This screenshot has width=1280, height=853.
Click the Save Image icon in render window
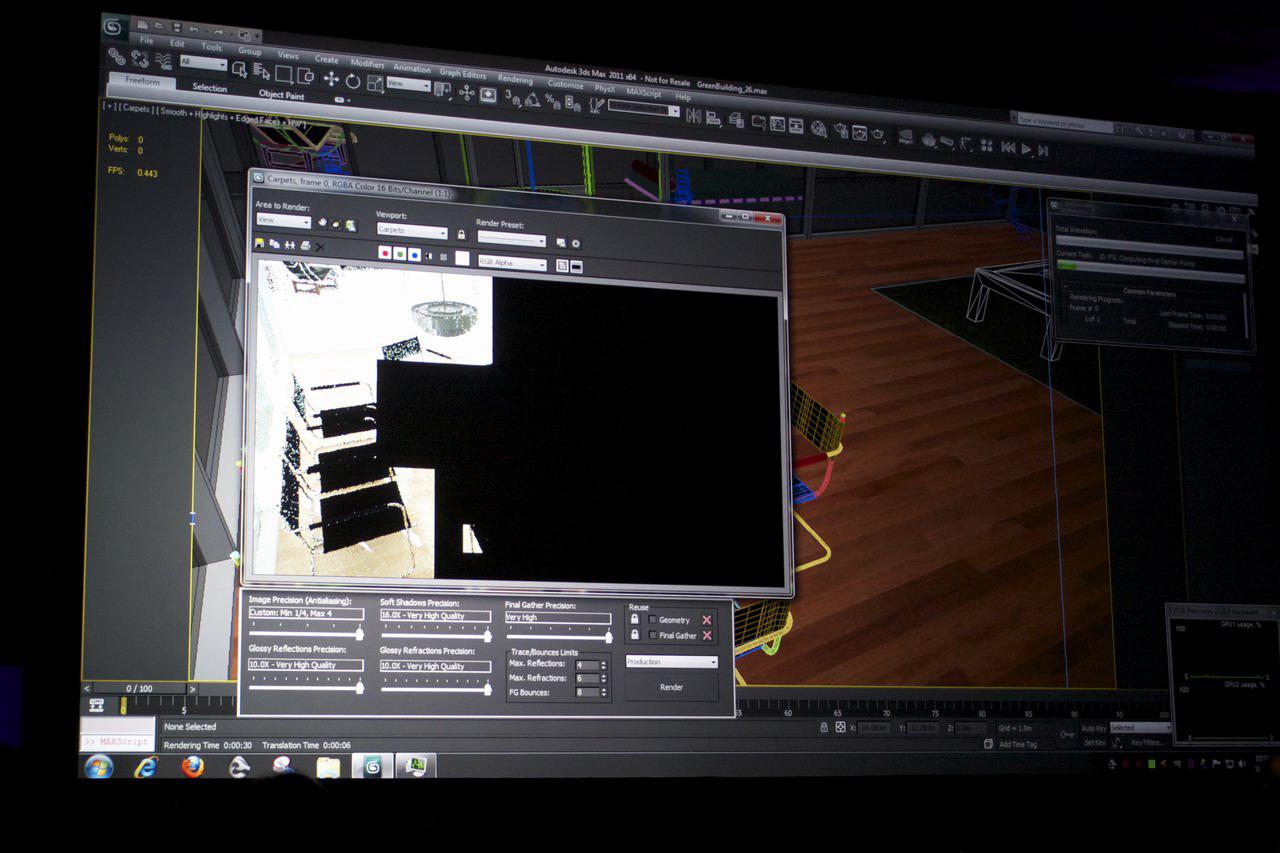pos(259,243)
